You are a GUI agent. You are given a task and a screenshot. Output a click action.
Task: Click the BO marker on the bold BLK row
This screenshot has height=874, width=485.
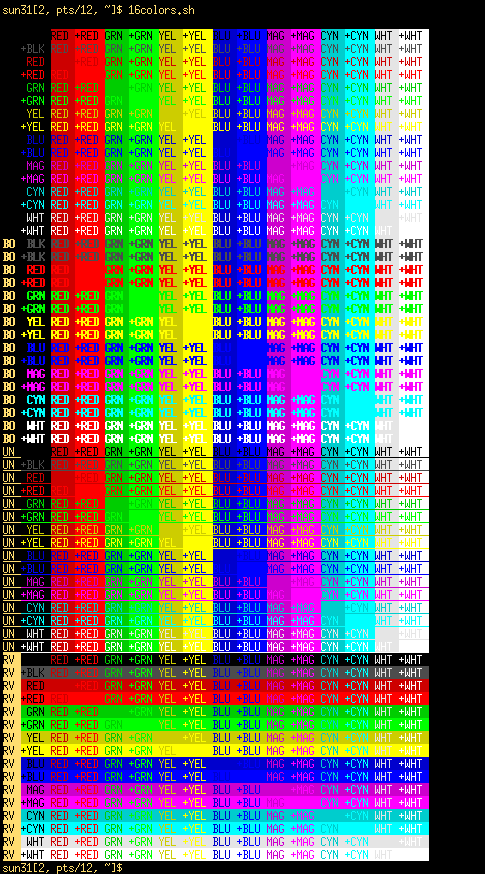pos(8,244)
